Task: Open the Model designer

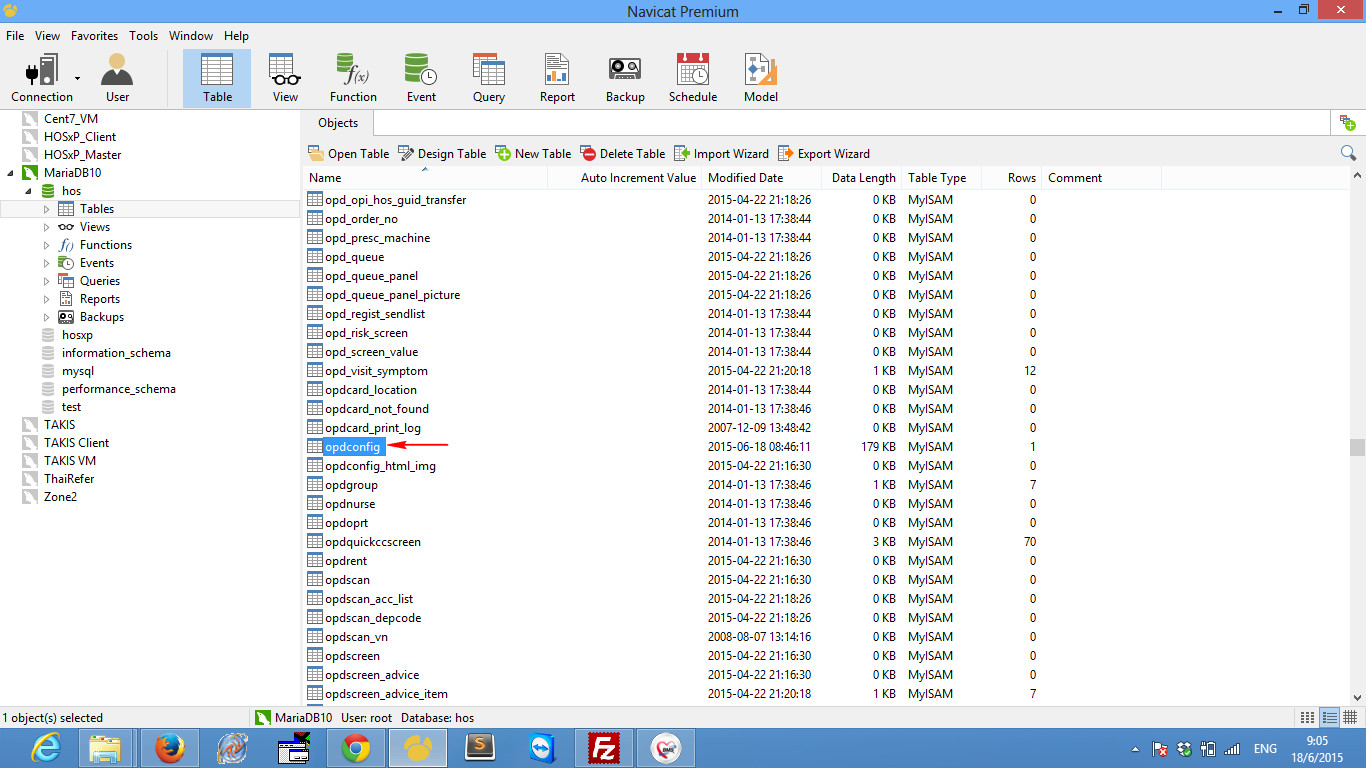Action: [x=760, y=70]
